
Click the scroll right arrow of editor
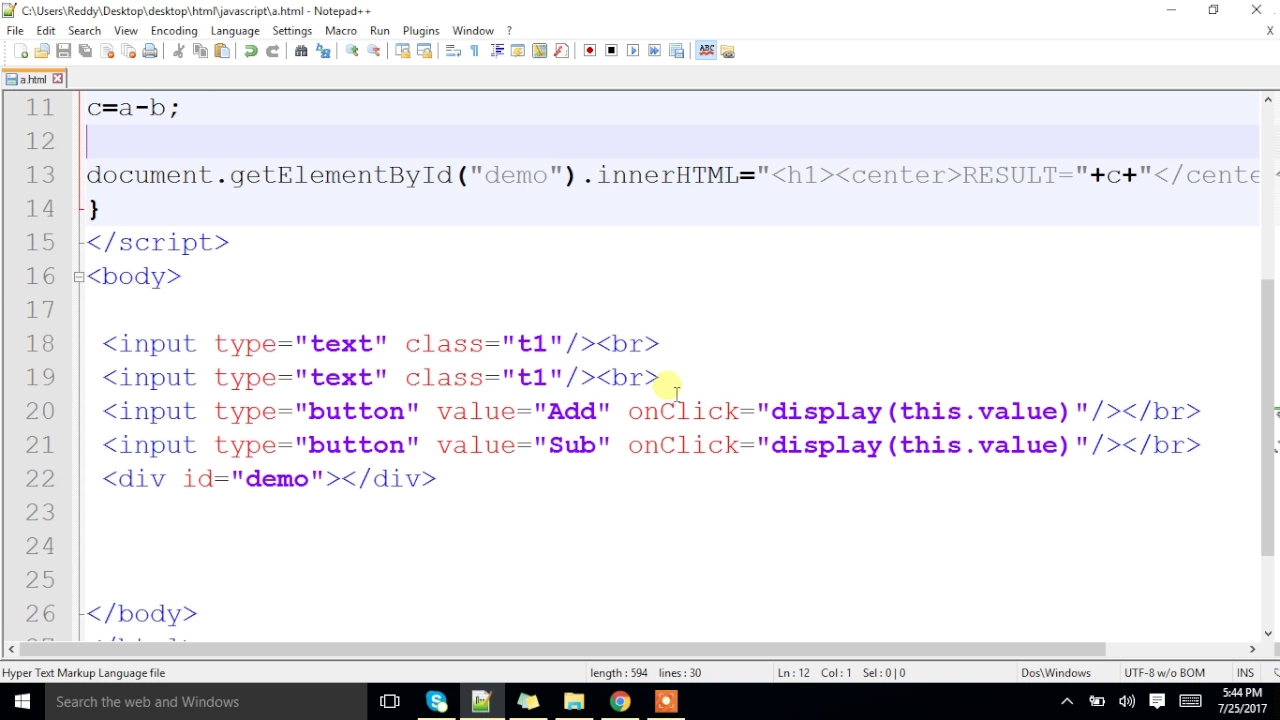[x=1252, y=649]
